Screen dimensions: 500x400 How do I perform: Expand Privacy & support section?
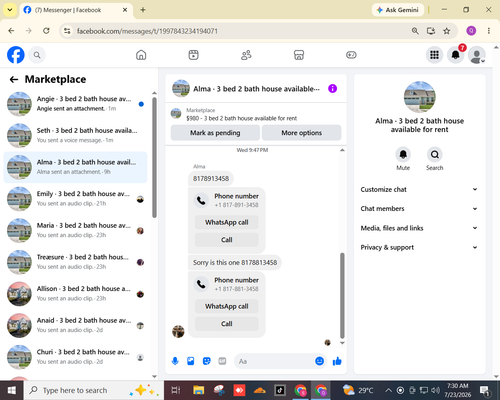pos(419,247)
